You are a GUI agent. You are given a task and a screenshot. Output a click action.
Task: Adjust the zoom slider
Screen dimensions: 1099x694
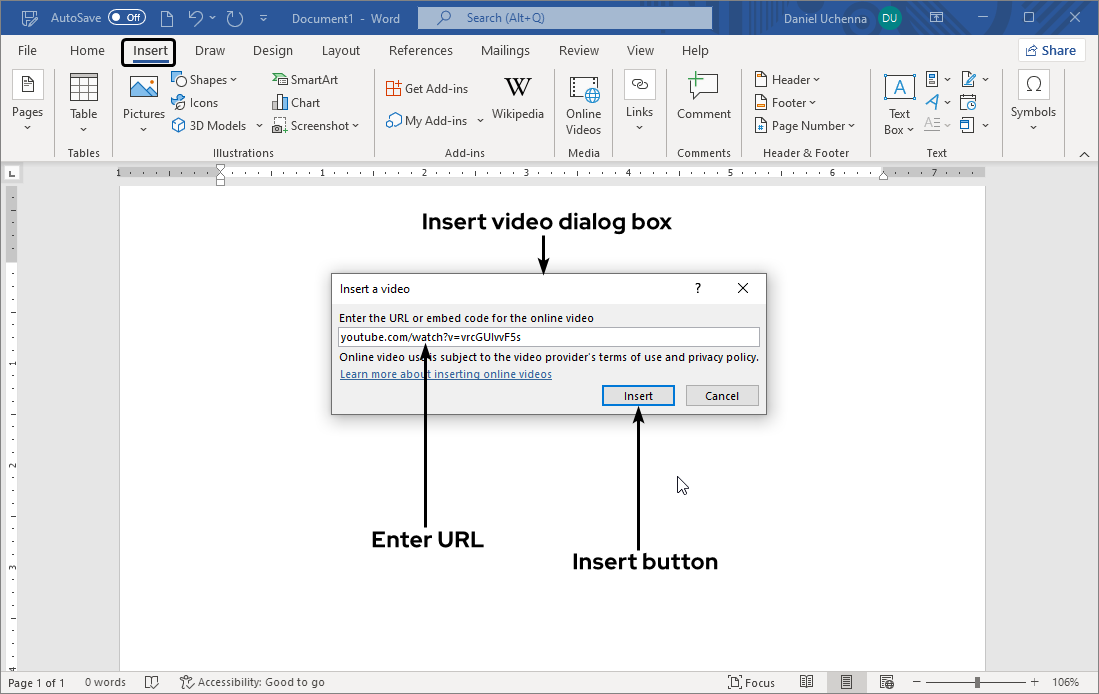tap(975, 682)
